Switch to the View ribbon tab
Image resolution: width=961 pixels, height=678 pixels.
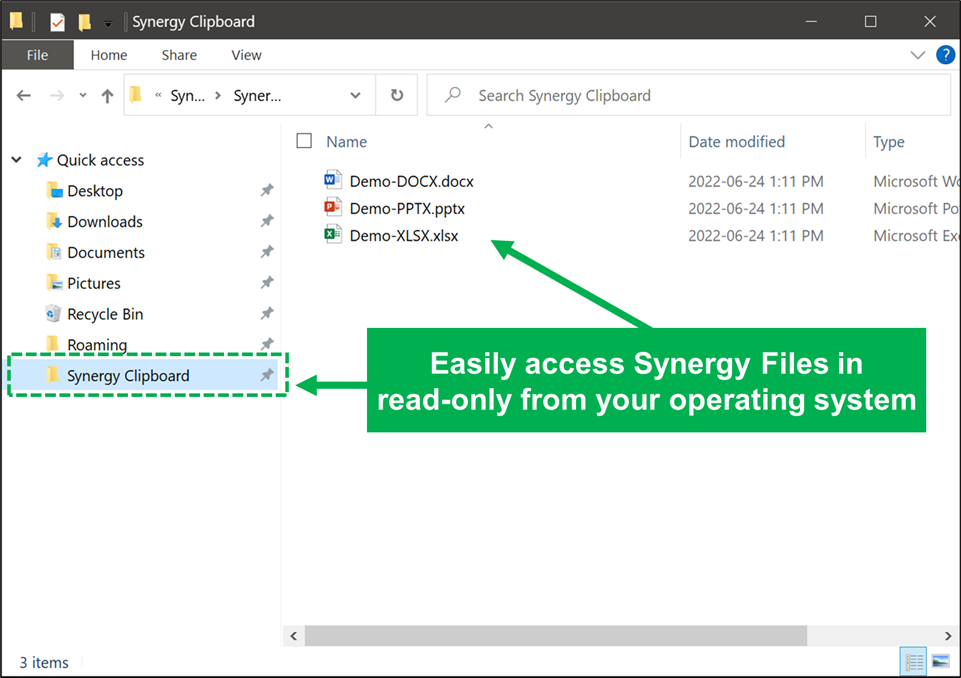click(x=246, y=55)
